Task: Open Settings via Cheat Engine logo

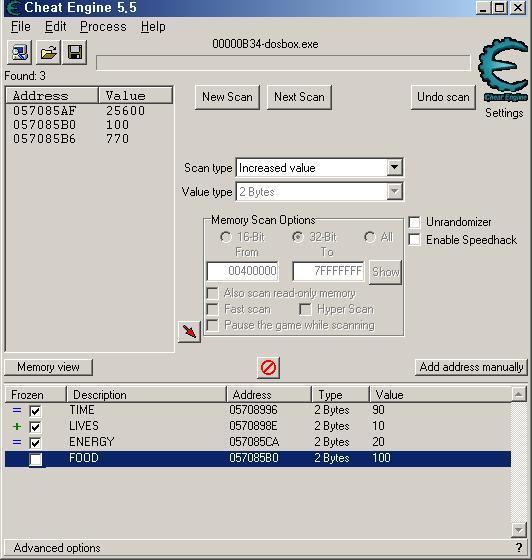Action: [x=503, y=69]
